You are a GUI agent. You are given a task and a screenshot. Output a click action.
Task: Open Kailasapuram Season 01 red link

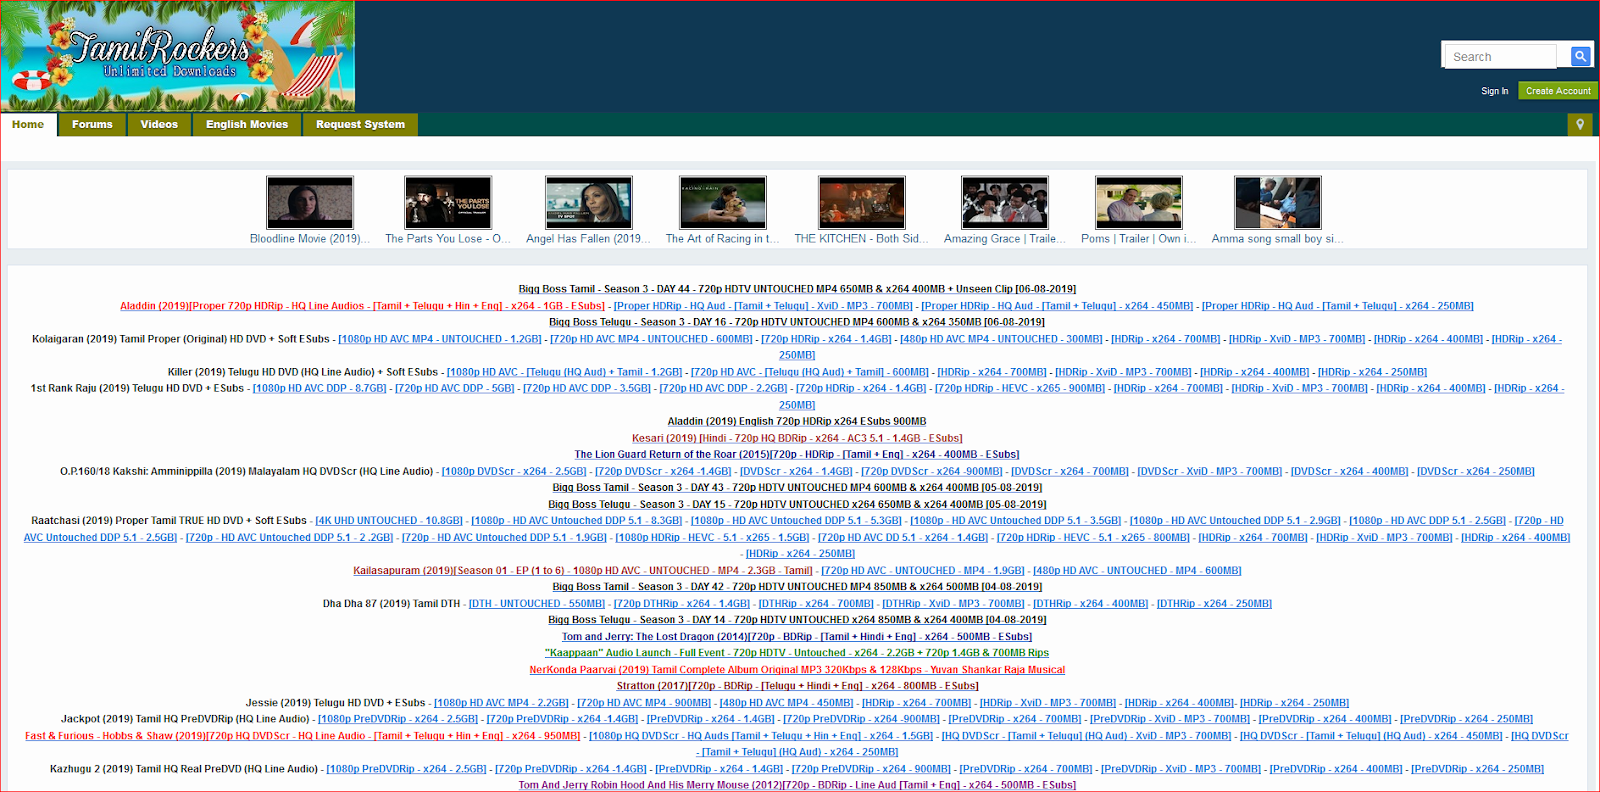click(583, 571)
